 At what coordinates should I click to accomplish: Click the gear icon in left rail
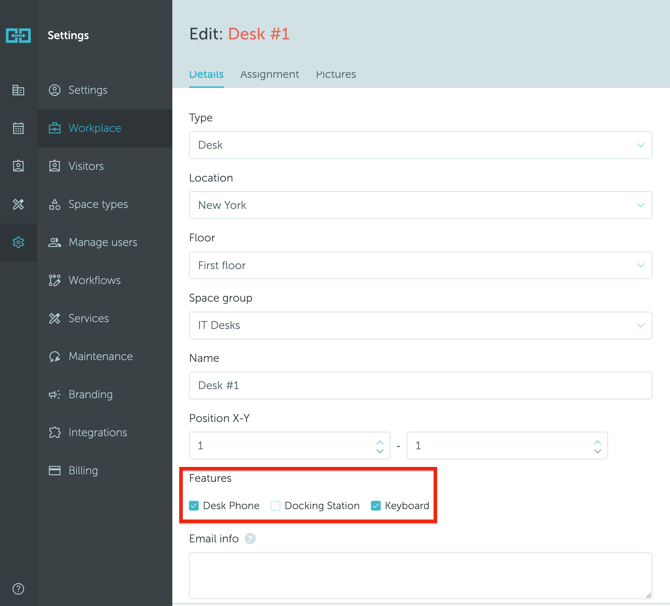click(x=18, y=242)
